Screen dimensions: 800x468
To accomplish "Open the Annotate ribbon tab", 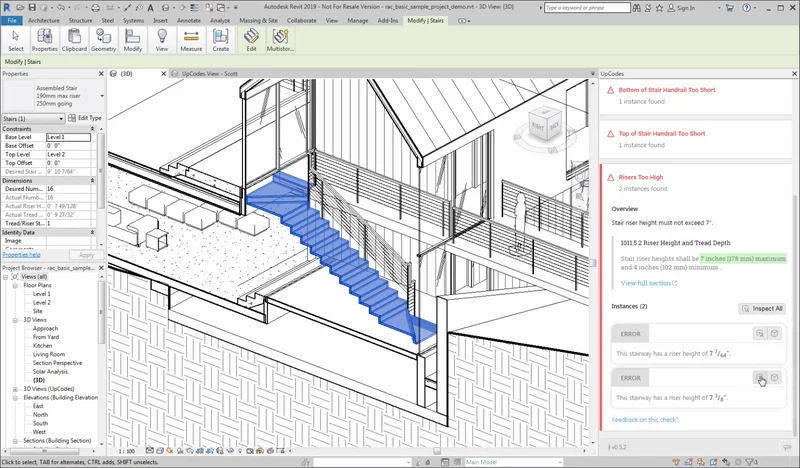I will [x=189, y=19].
